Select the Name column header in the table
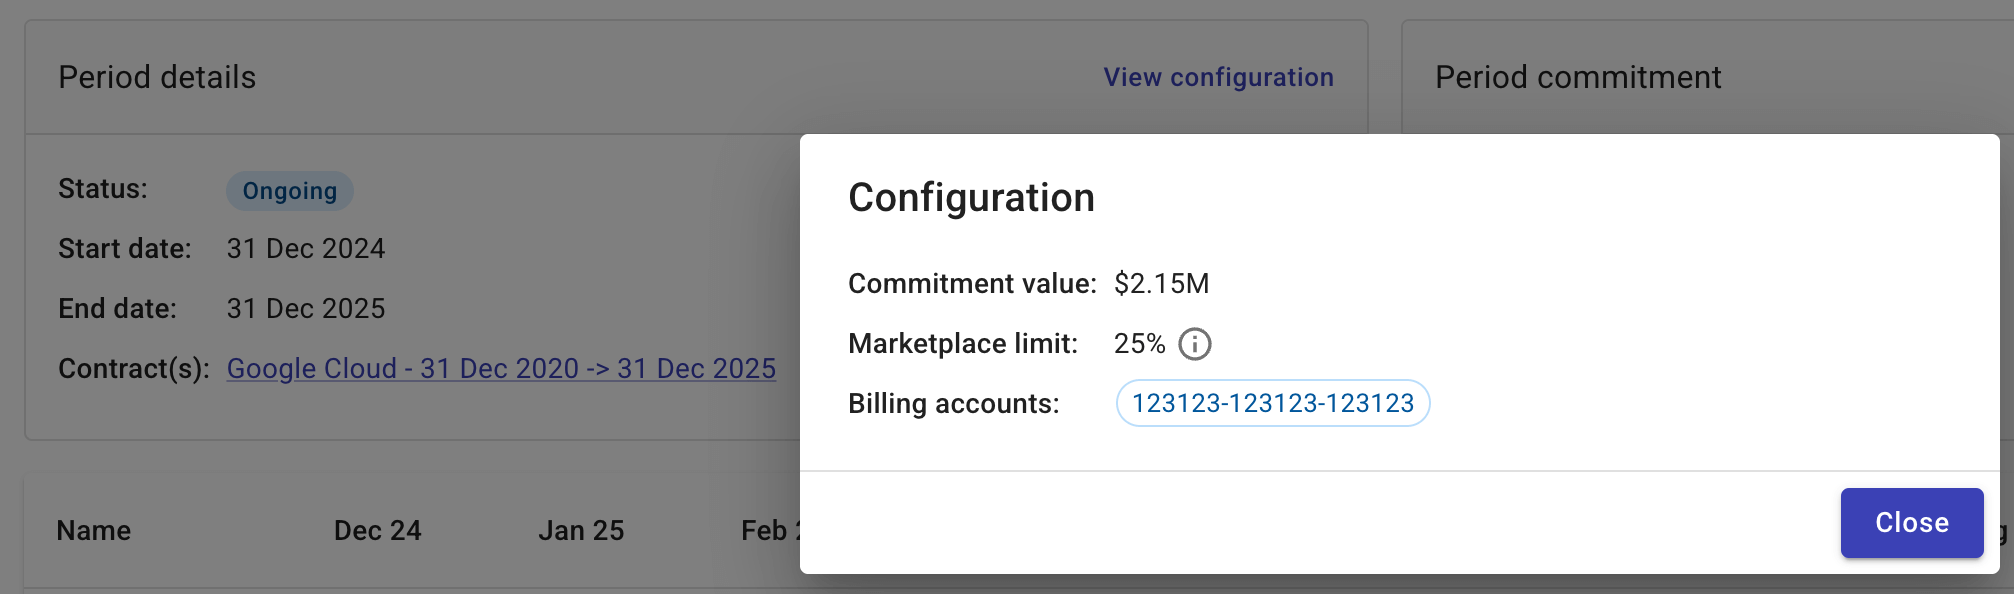The image size is (2014, 594). pos(95,530)
